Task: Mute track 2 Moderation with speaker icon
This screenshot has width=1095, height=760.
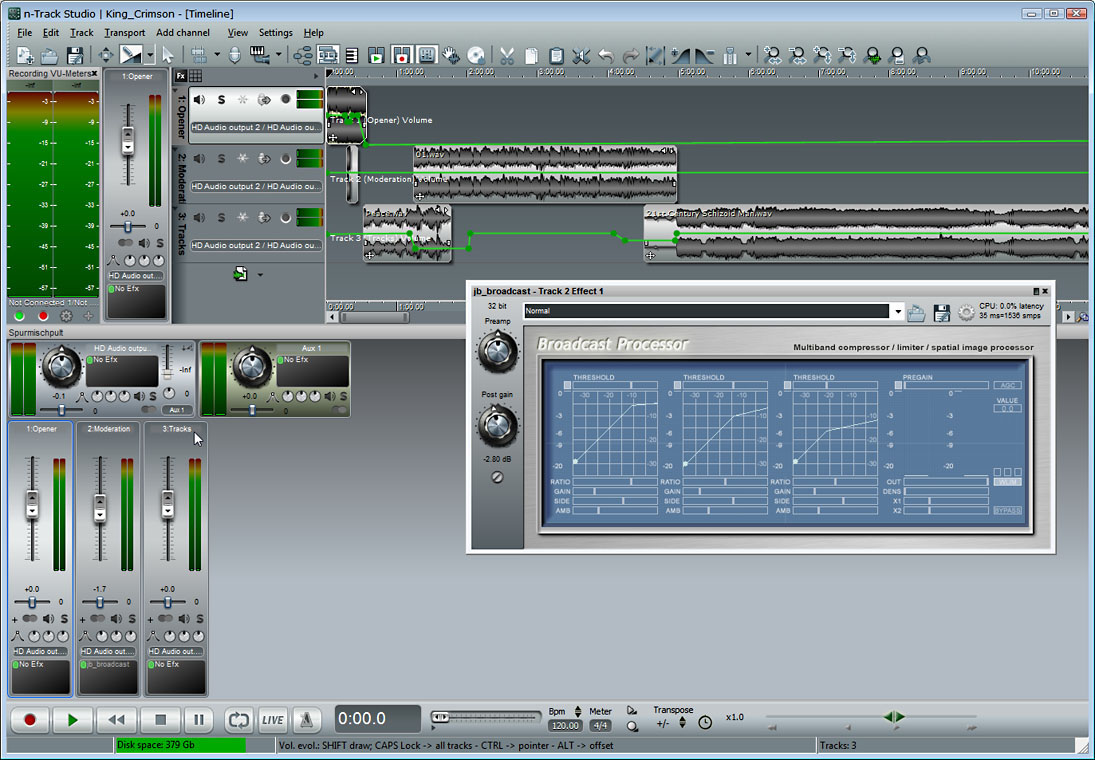Action: click(199, 159)
